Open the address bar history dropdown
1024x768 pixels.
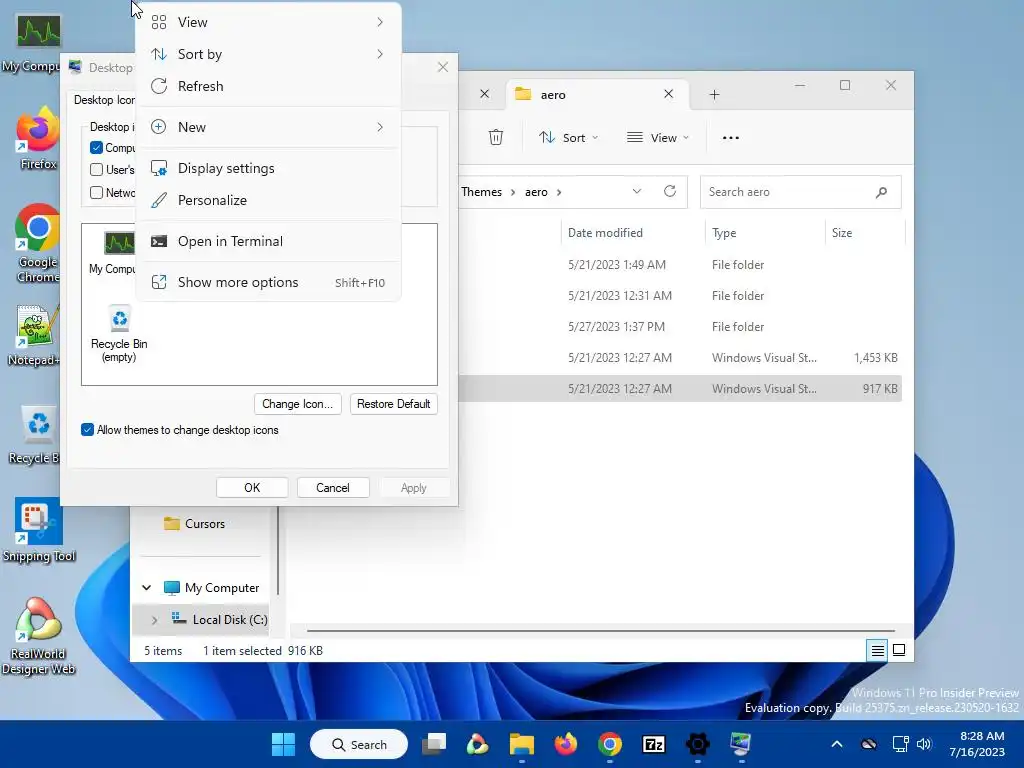click(x=637, y=191)
